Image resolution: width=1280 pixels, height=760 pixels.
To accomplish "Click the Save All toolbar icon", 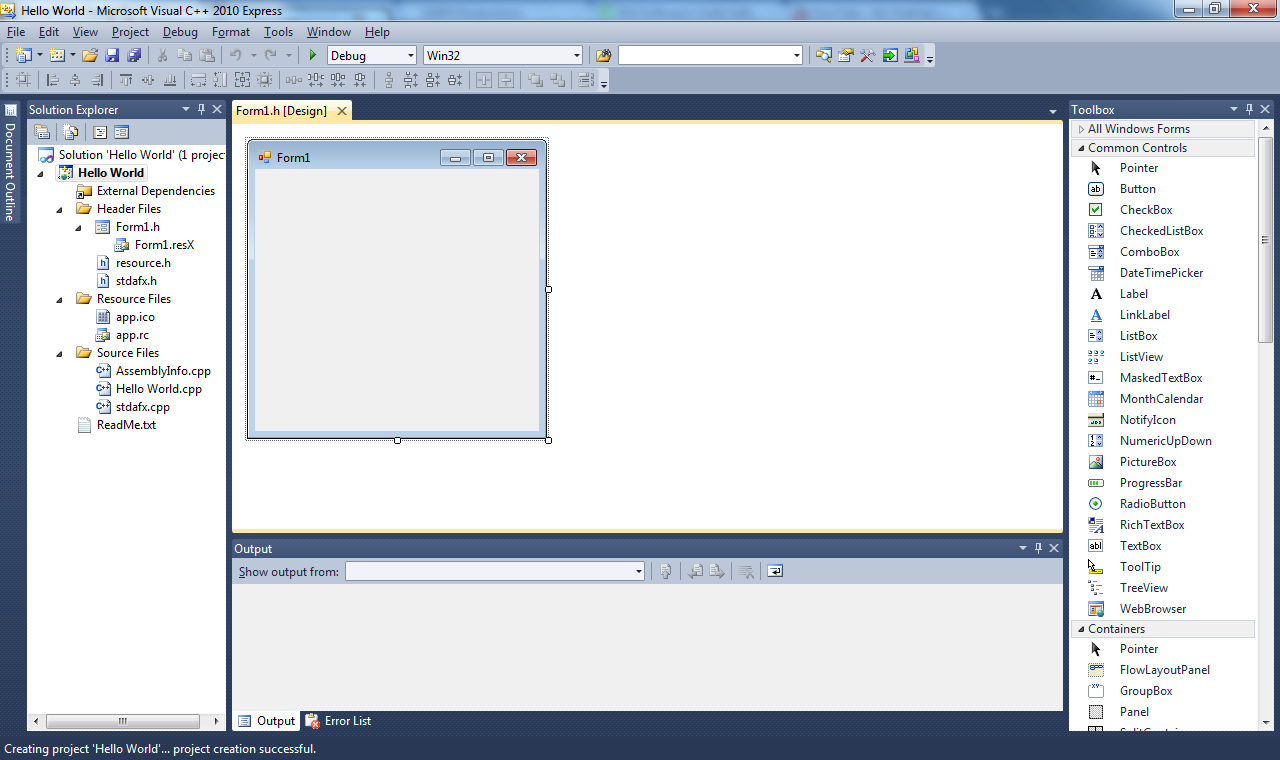I will click(133, 55).
